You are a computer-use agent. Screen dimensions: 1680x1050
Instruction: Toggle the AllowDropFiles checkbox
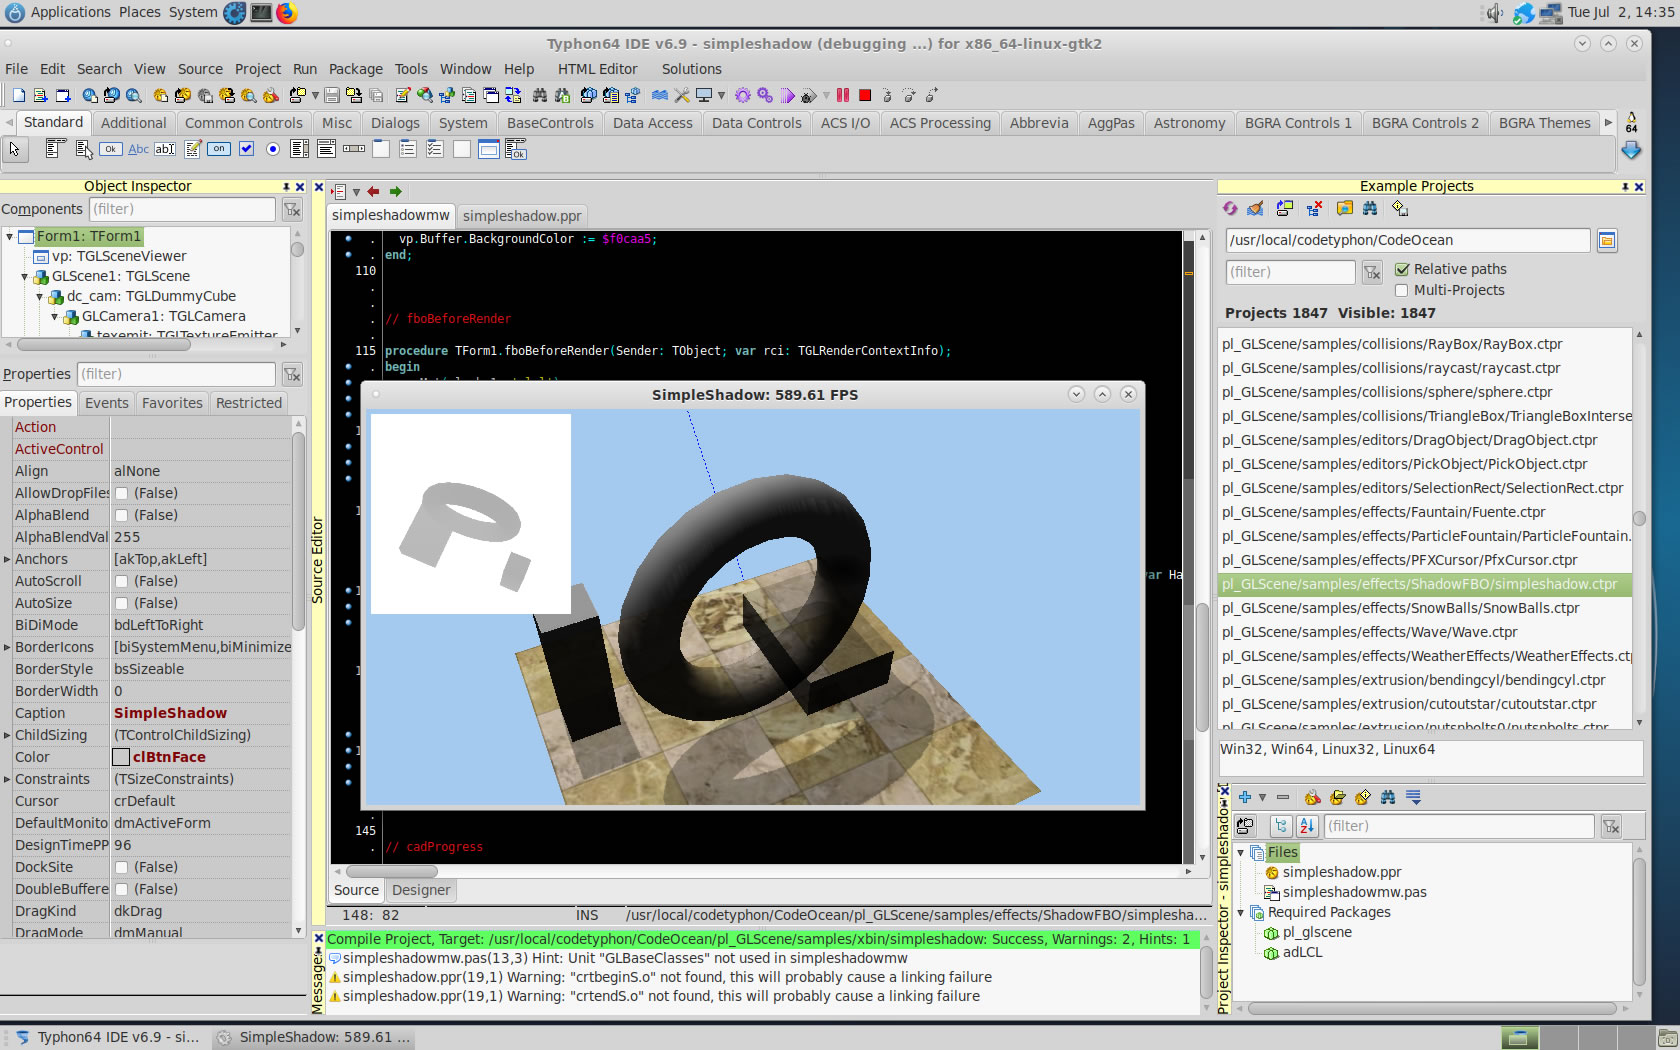point(121,493)
